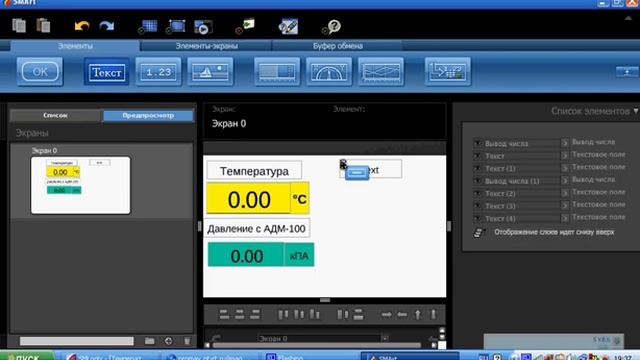Open the arrow button next to Вывод числа (1)
Viewport: 640px width, 360px height.
coord(564,180)
